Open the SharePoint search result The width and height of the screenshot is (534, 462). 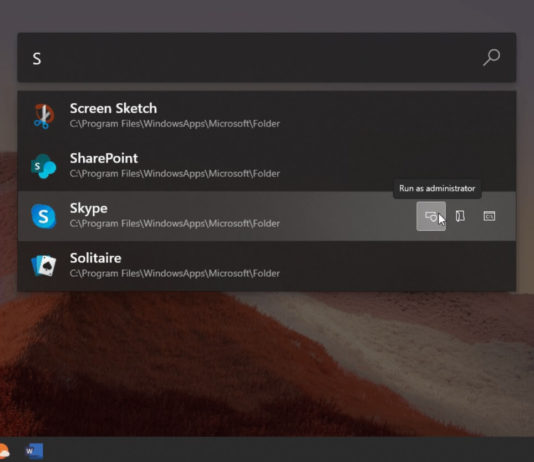click(x=267, y=166)
